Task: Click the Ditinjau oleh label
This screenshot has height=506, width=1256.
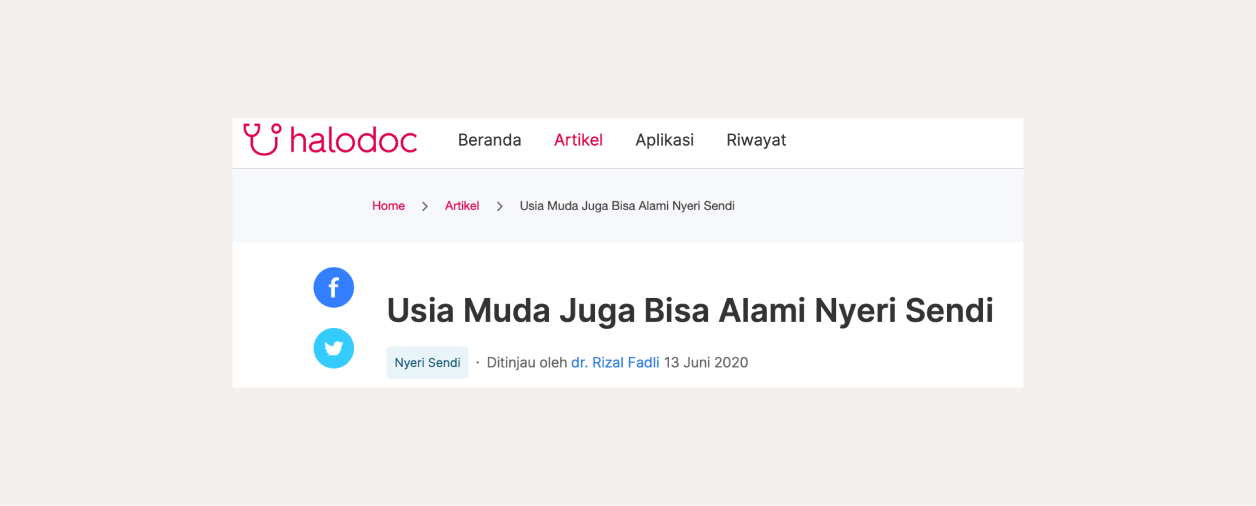Action: pos(527,362)
